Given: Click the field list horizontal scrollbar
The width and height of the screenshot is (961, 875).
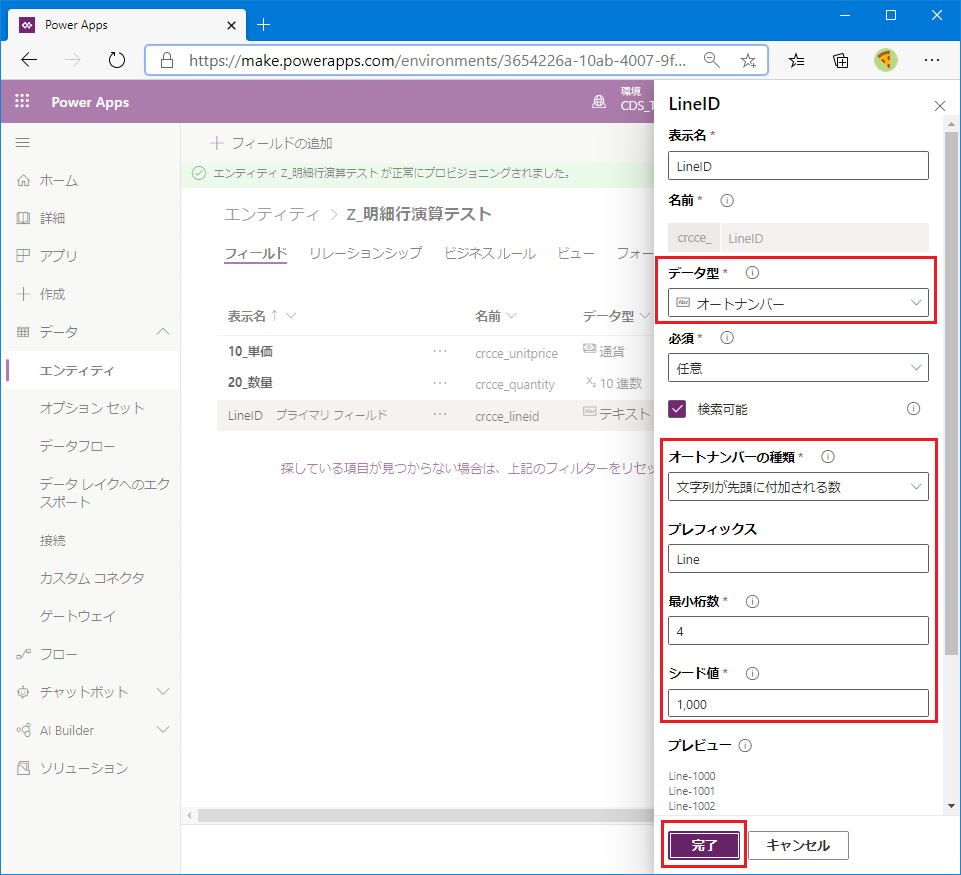Looking at the screenshot, I should tap(426, 816).
